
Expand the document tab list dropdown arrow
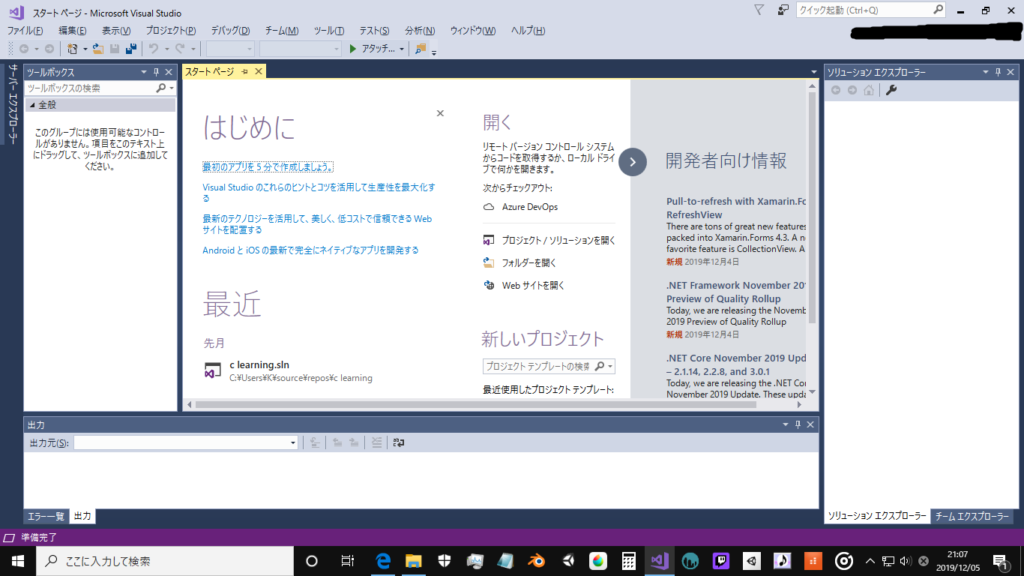click(814, 72)
